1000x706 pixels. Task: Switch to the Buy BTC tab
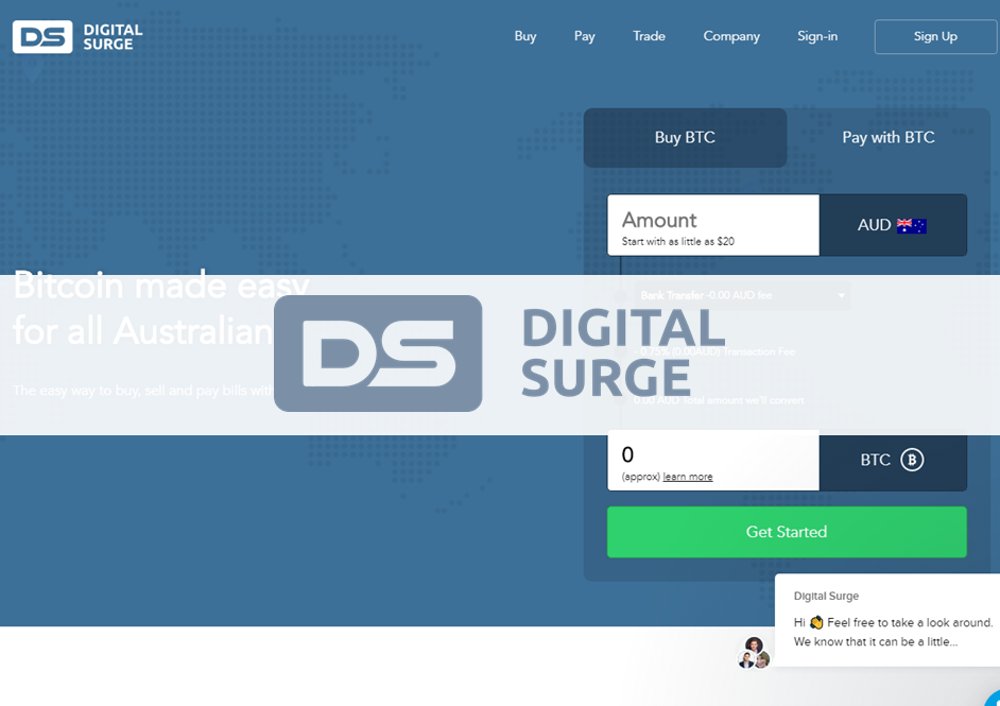685,137
